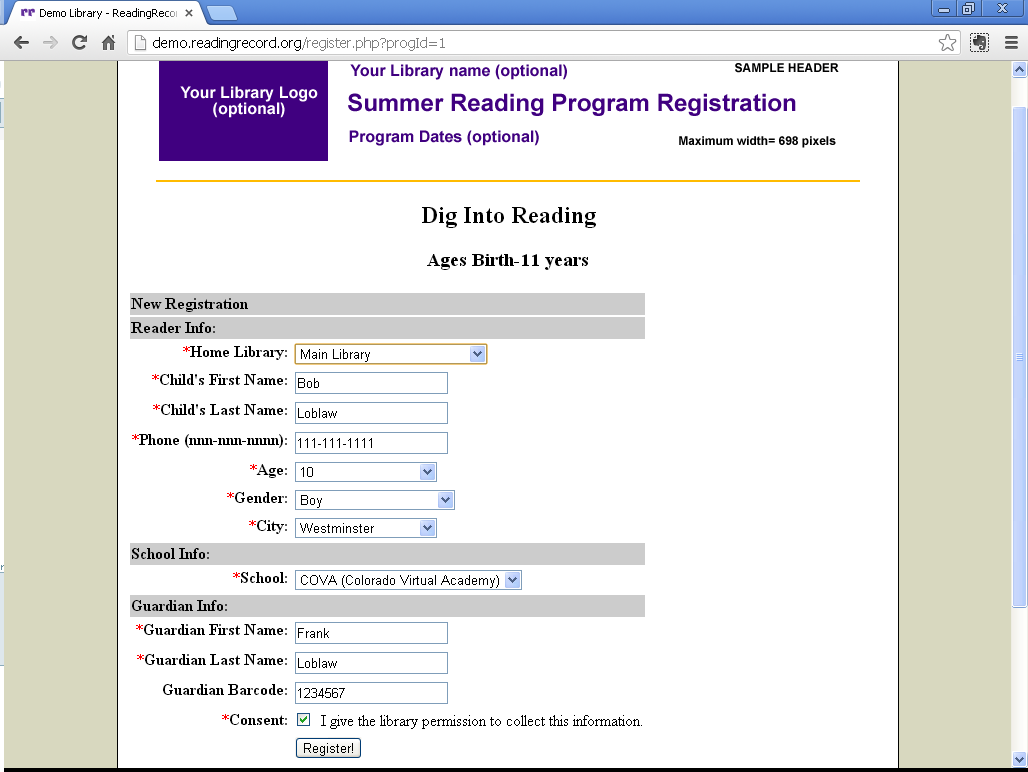Image resolution: width=1028 pixels, height=772 pixels.
Task: Click the 'Summer Reading Program Registration' heading
Action: 572,104
